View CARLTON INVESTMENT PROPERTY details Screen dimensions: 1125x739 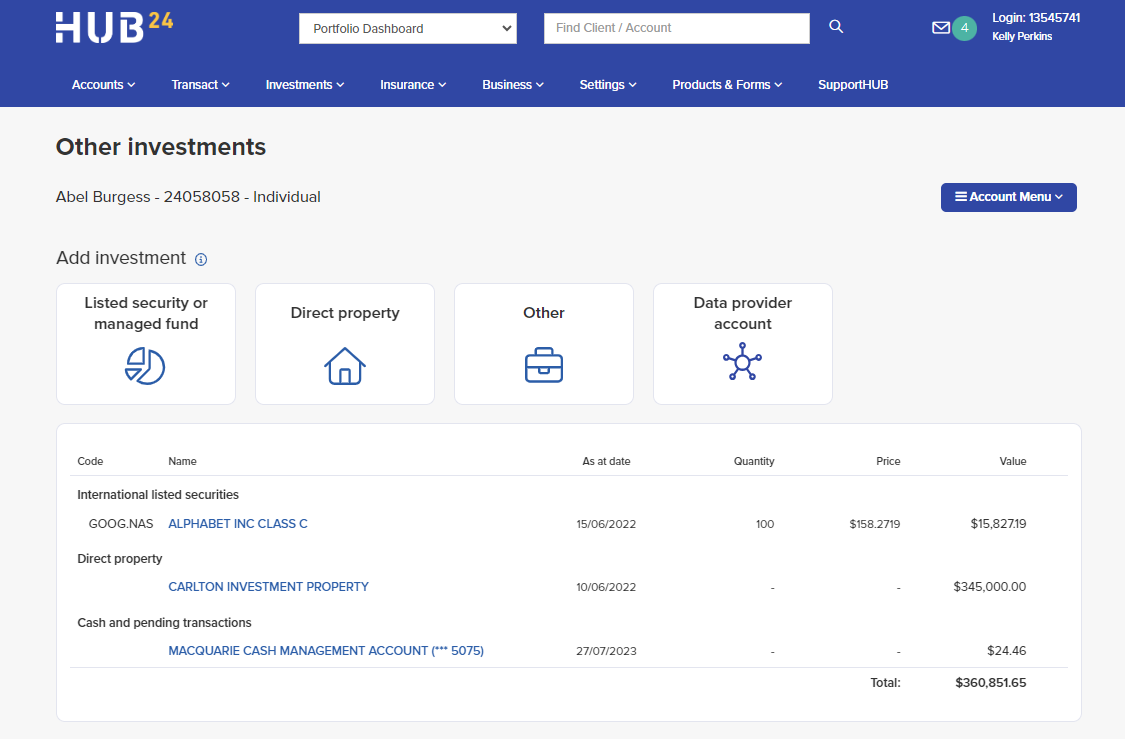[x=268, y=587]
